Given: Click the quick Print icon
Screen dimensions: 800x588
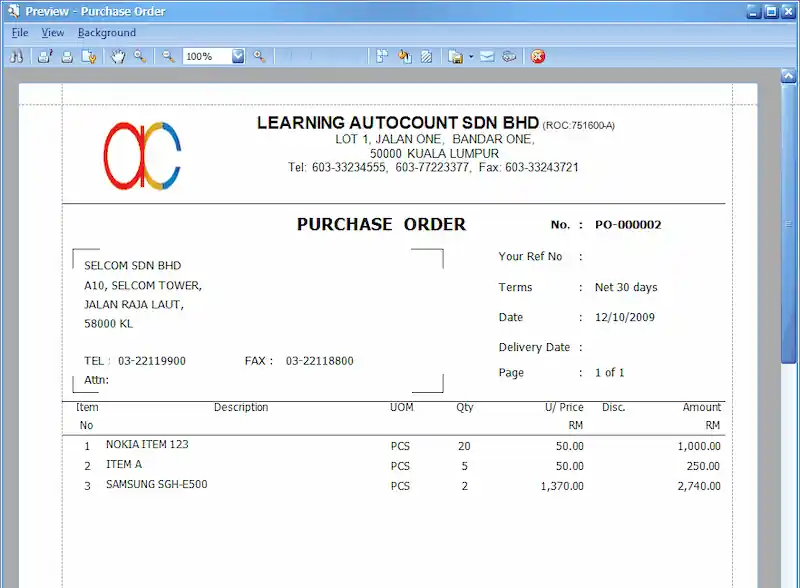Looking at the screenshot, I should tap(67, 57).
